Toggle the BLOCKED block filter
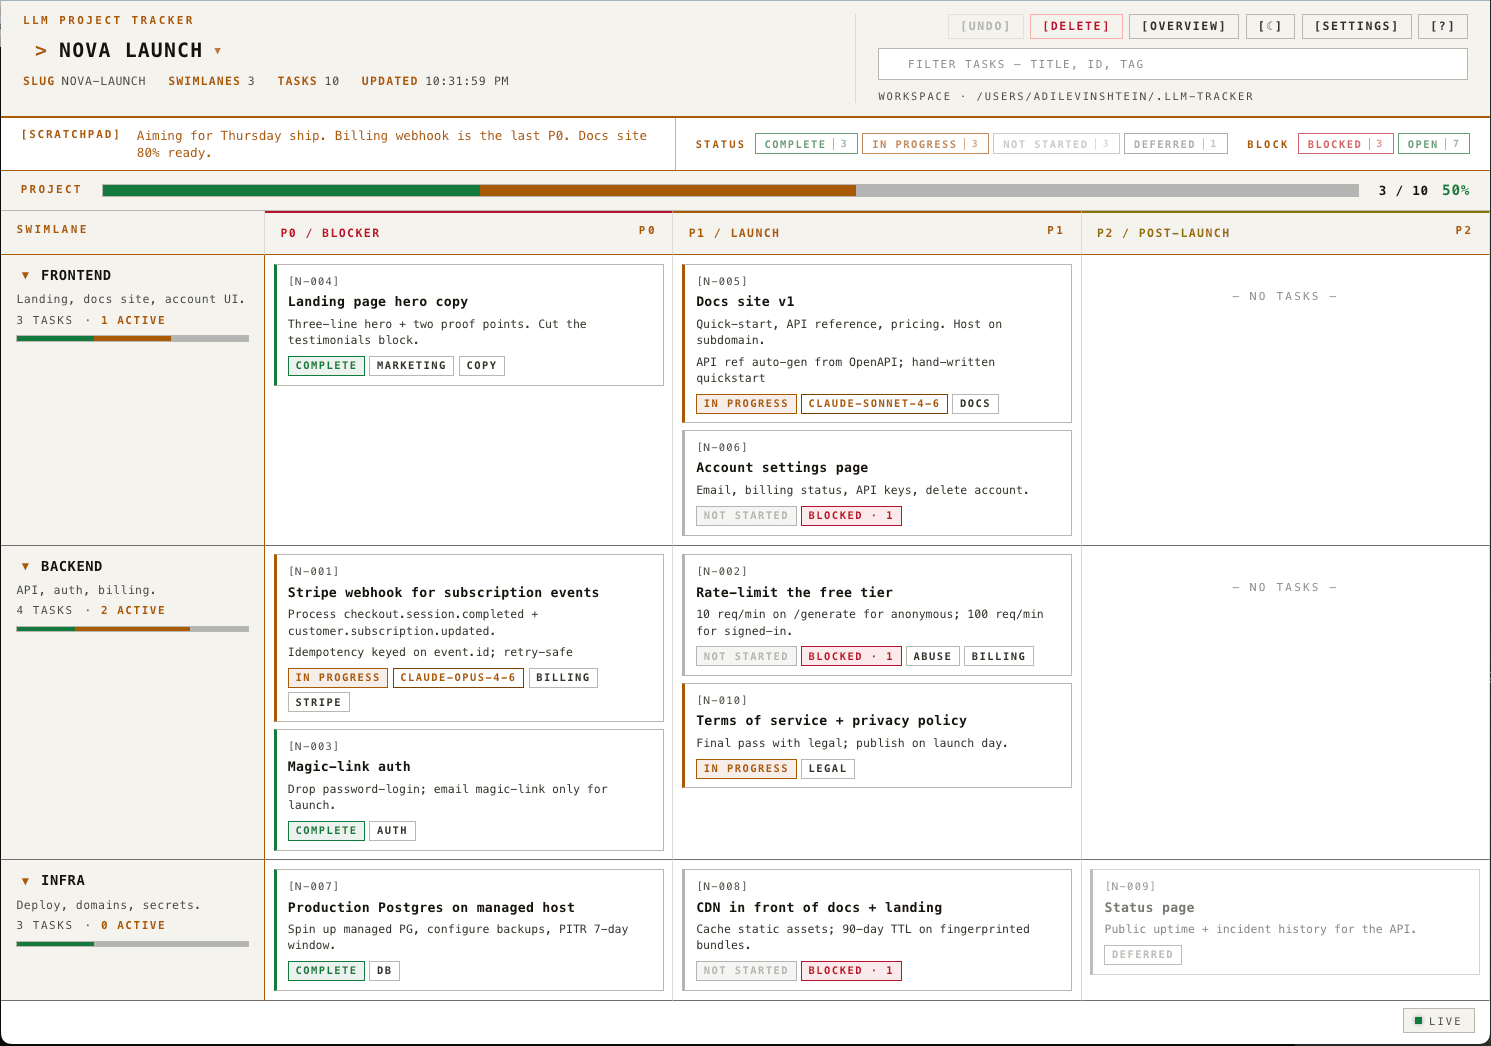Screen dimensions: 1491x1046 pos(1345,143)
